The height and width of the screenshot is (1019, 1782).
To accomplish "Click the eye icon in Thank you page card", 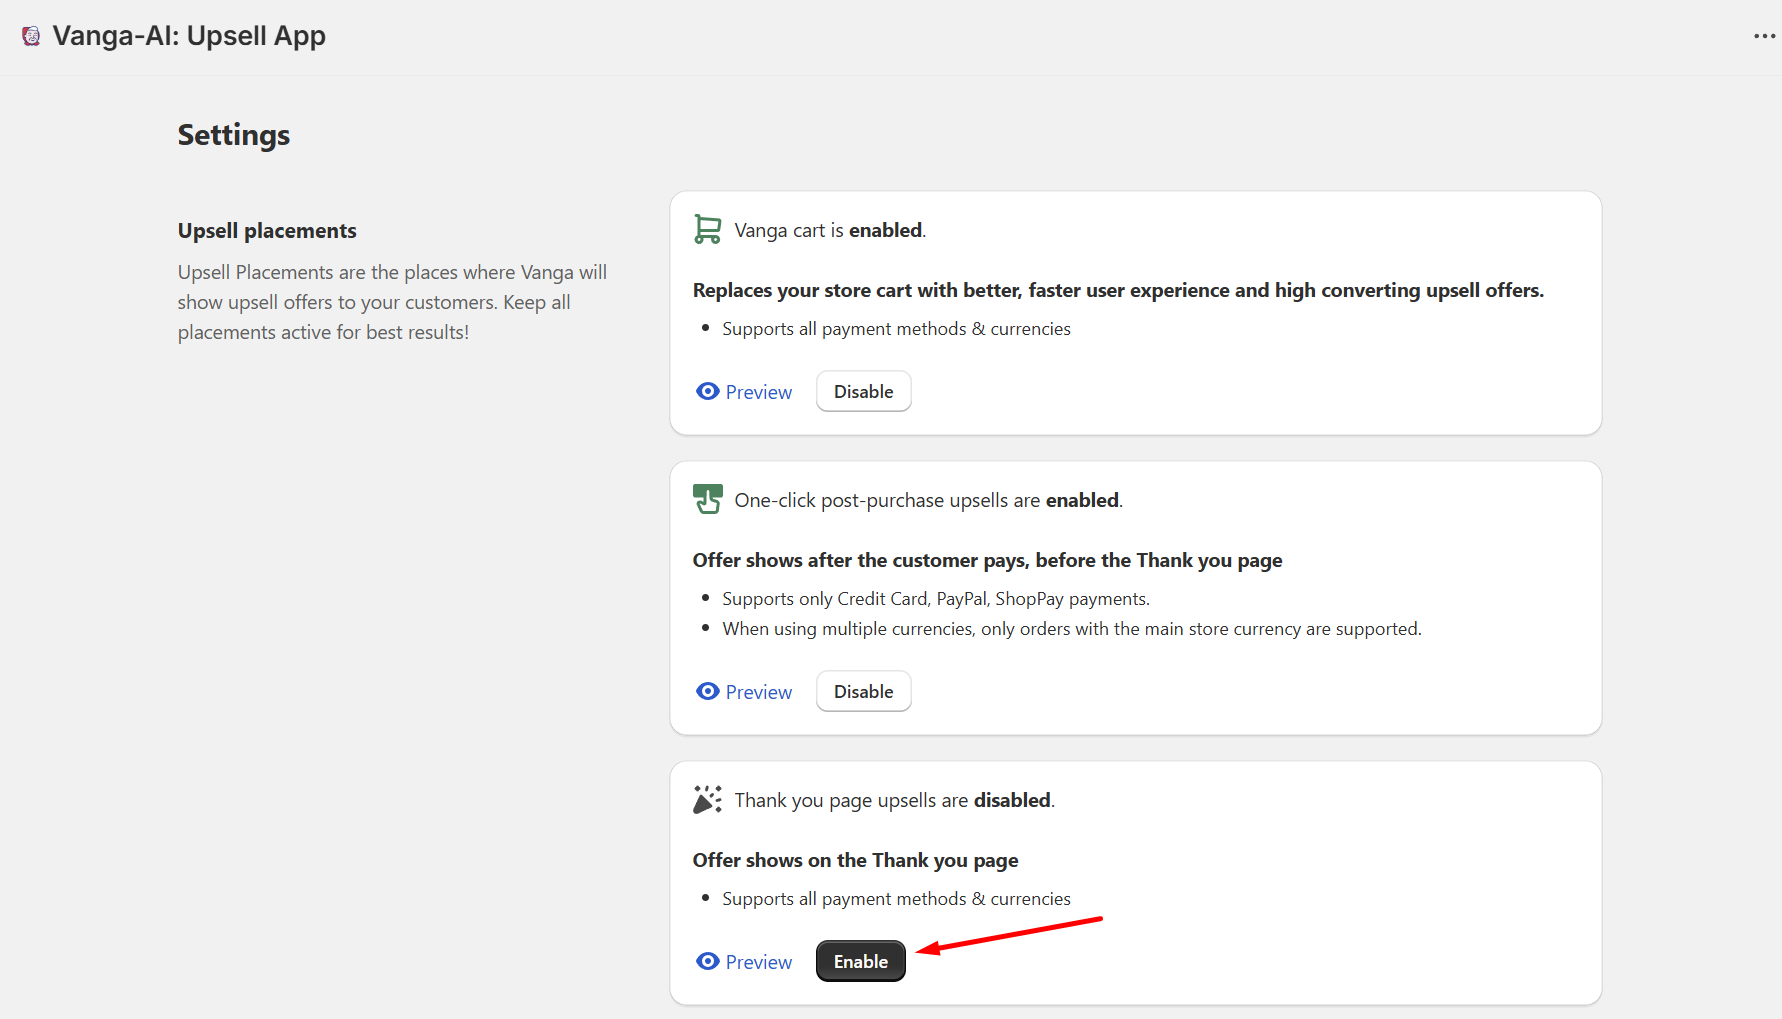I will 708,962.
